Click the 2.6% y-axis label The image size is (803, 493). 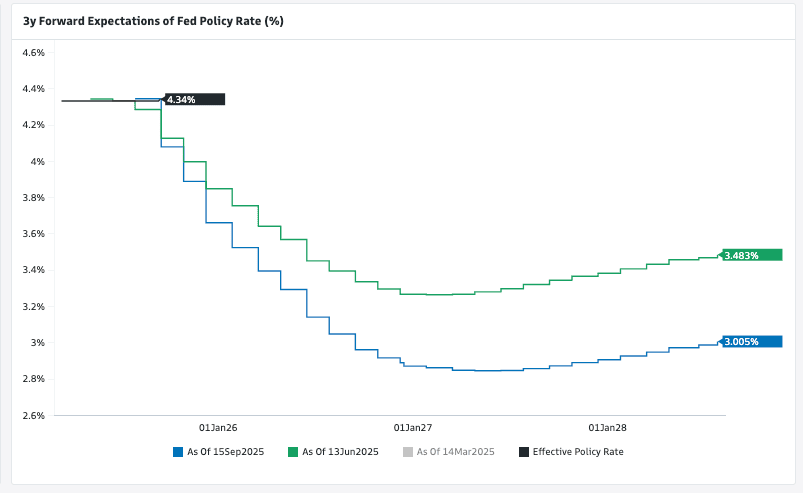[x=33, y=415]
